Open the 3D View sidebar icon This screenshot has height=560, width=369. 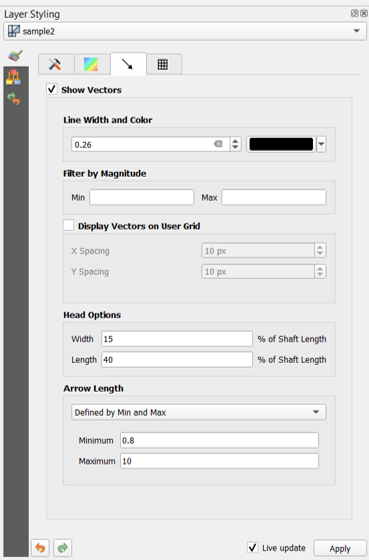click(x=14, y=77)
